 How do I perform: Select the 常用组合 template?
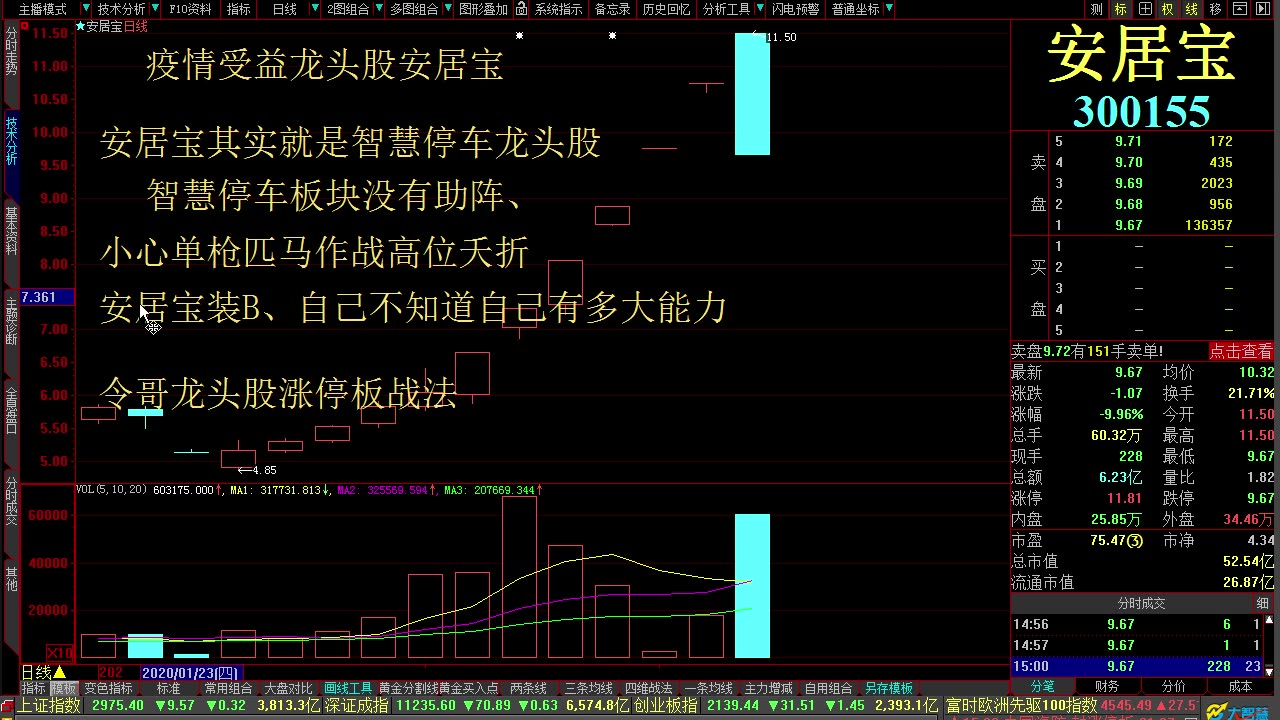pyautogui.click(x=228, y=688)
